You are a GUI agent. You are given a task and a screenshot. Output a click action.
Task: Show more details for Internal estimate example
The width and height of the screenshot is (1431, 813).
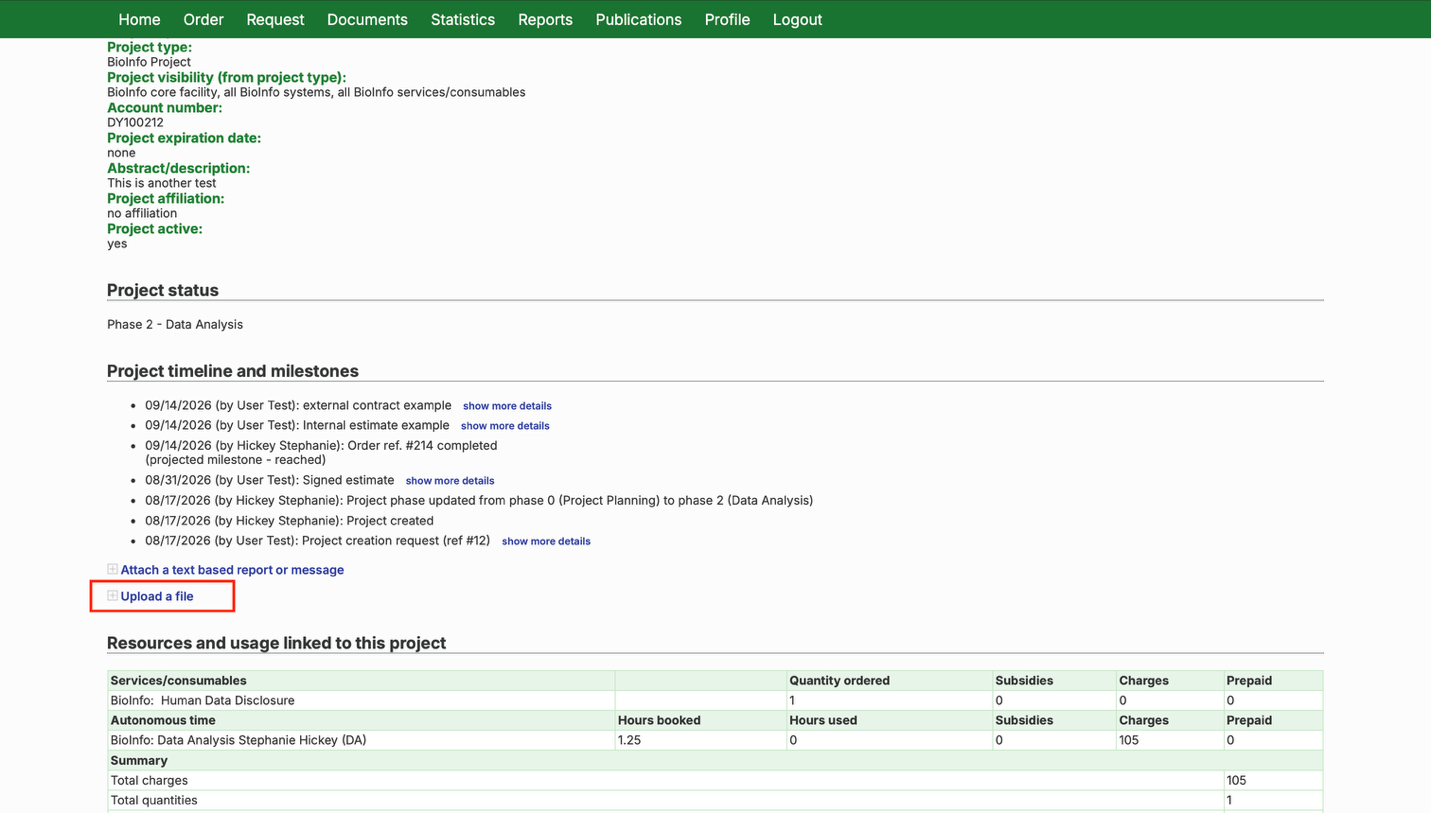pyautogui.click(x=505, y=426)
